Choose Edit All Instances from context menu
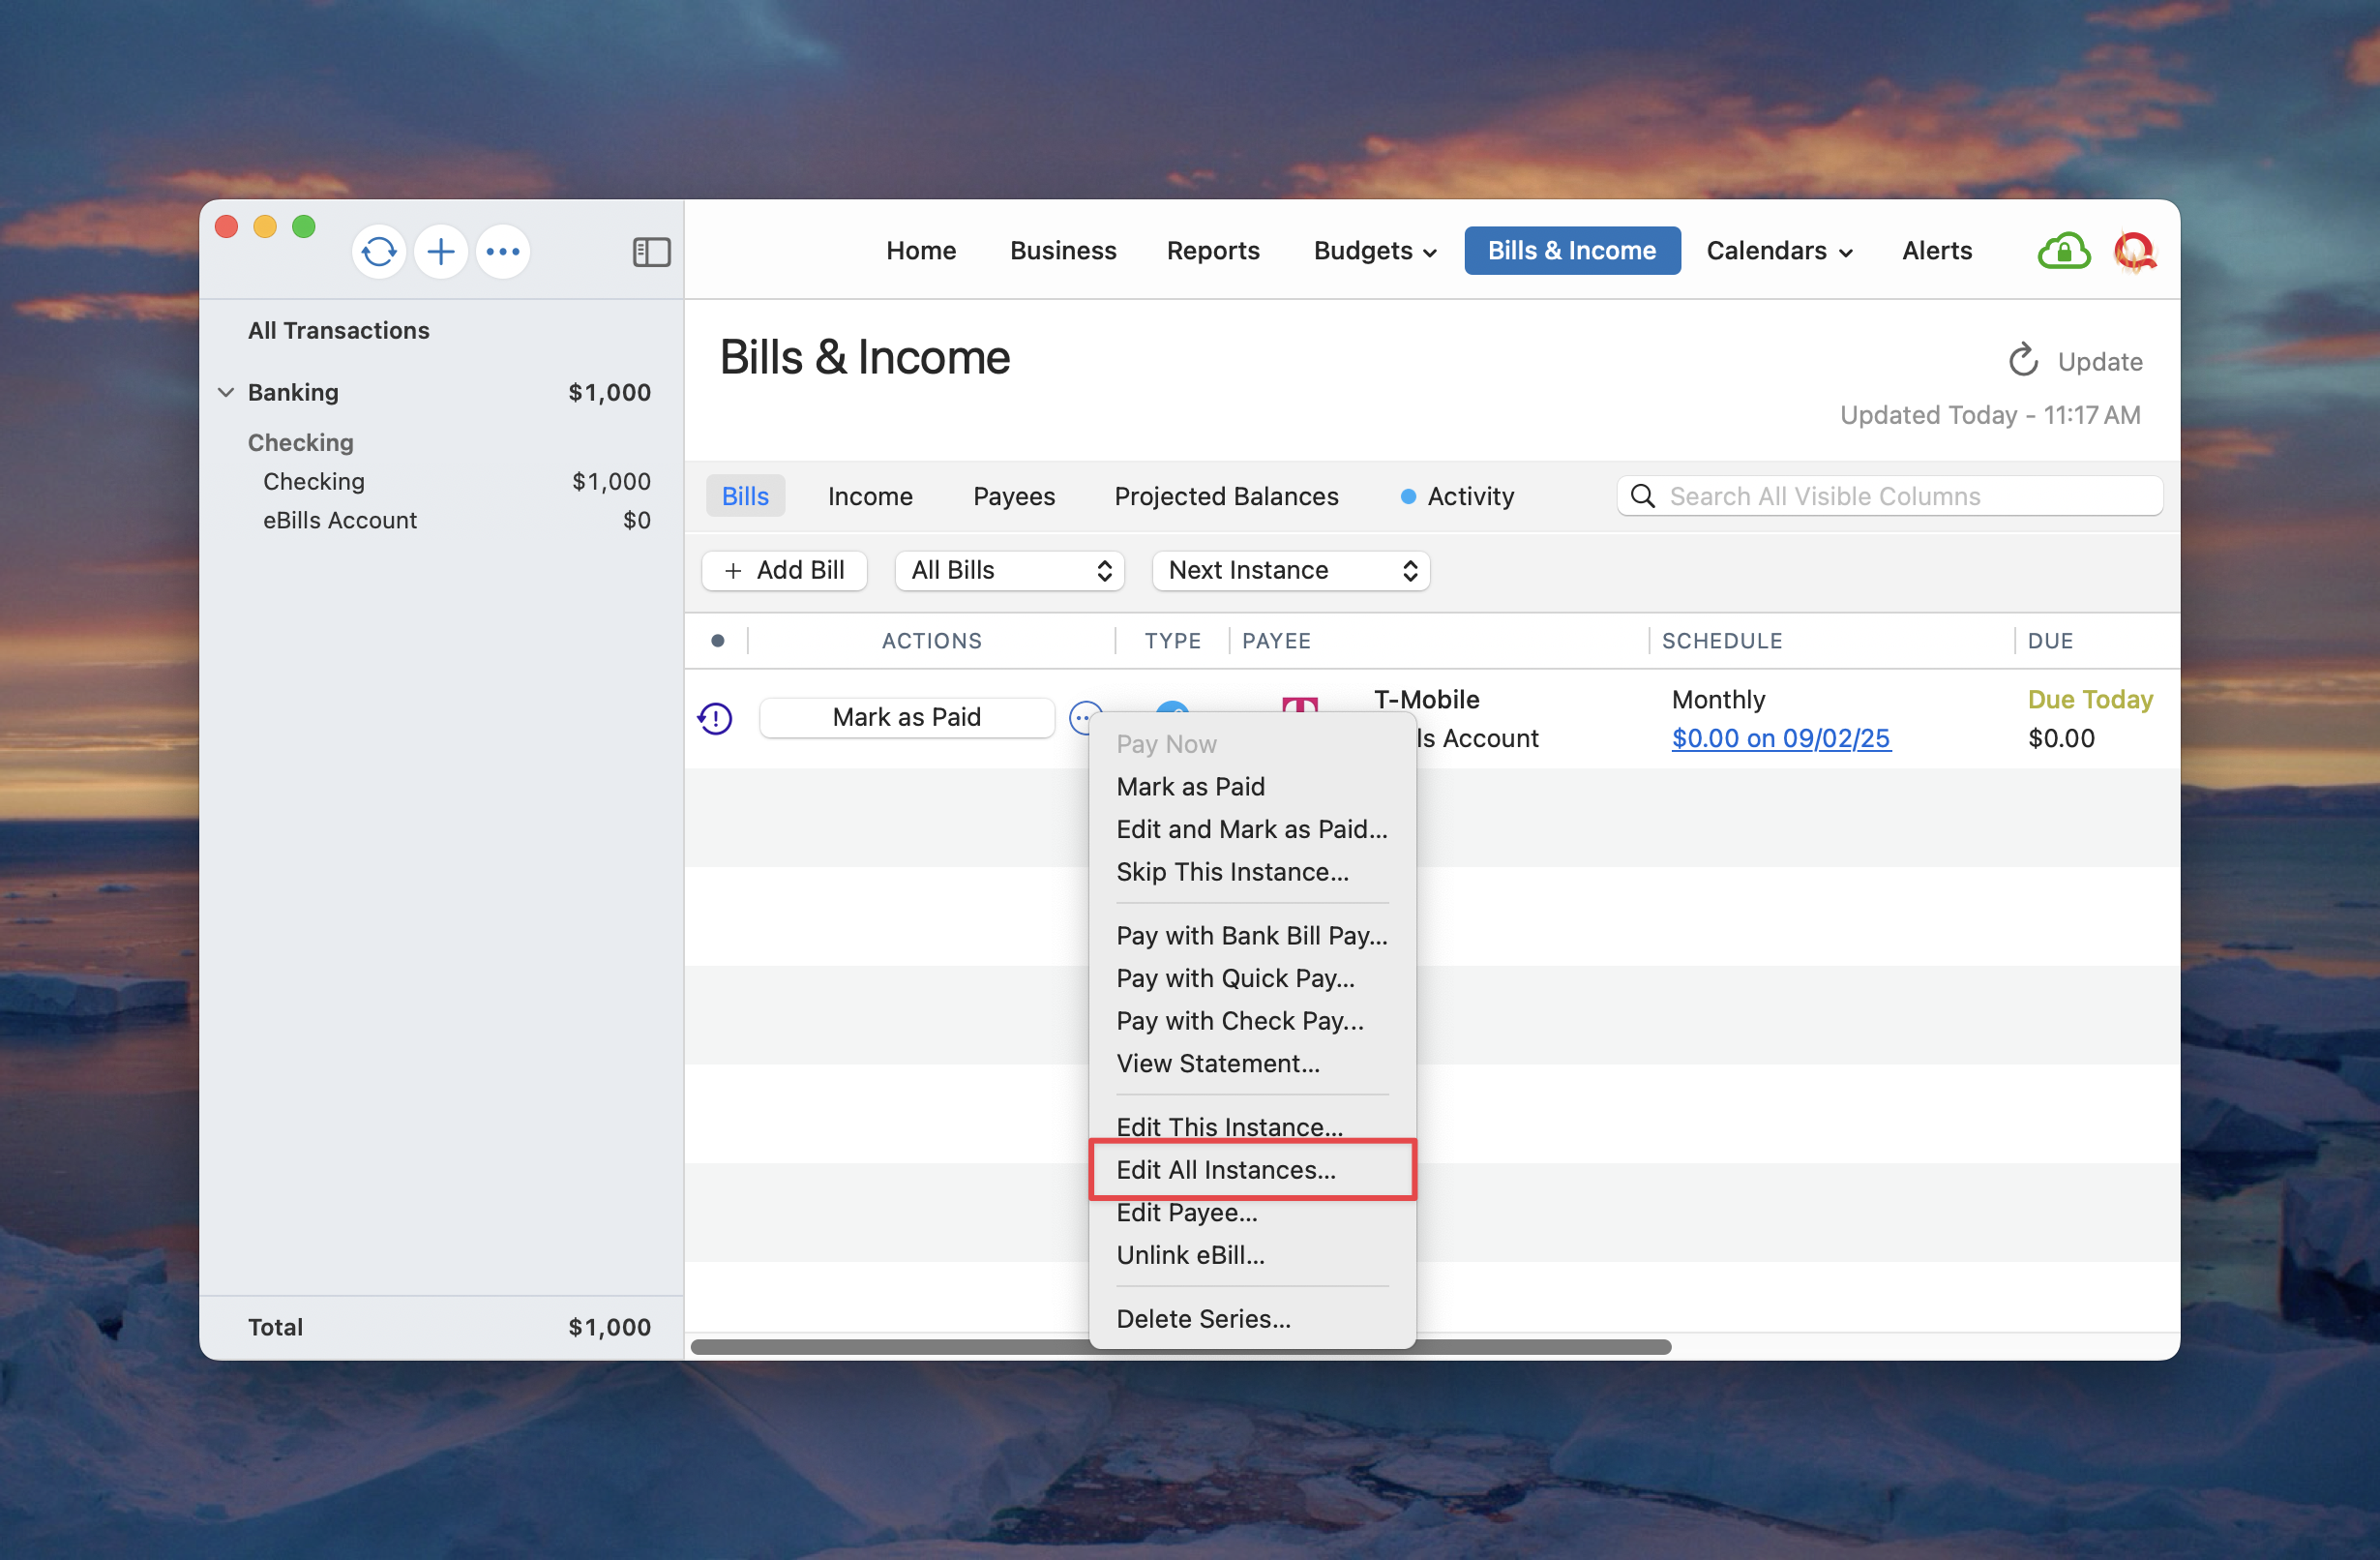The width and height of the screenshot is (2380, 1560). (x=1226, y=1169)
